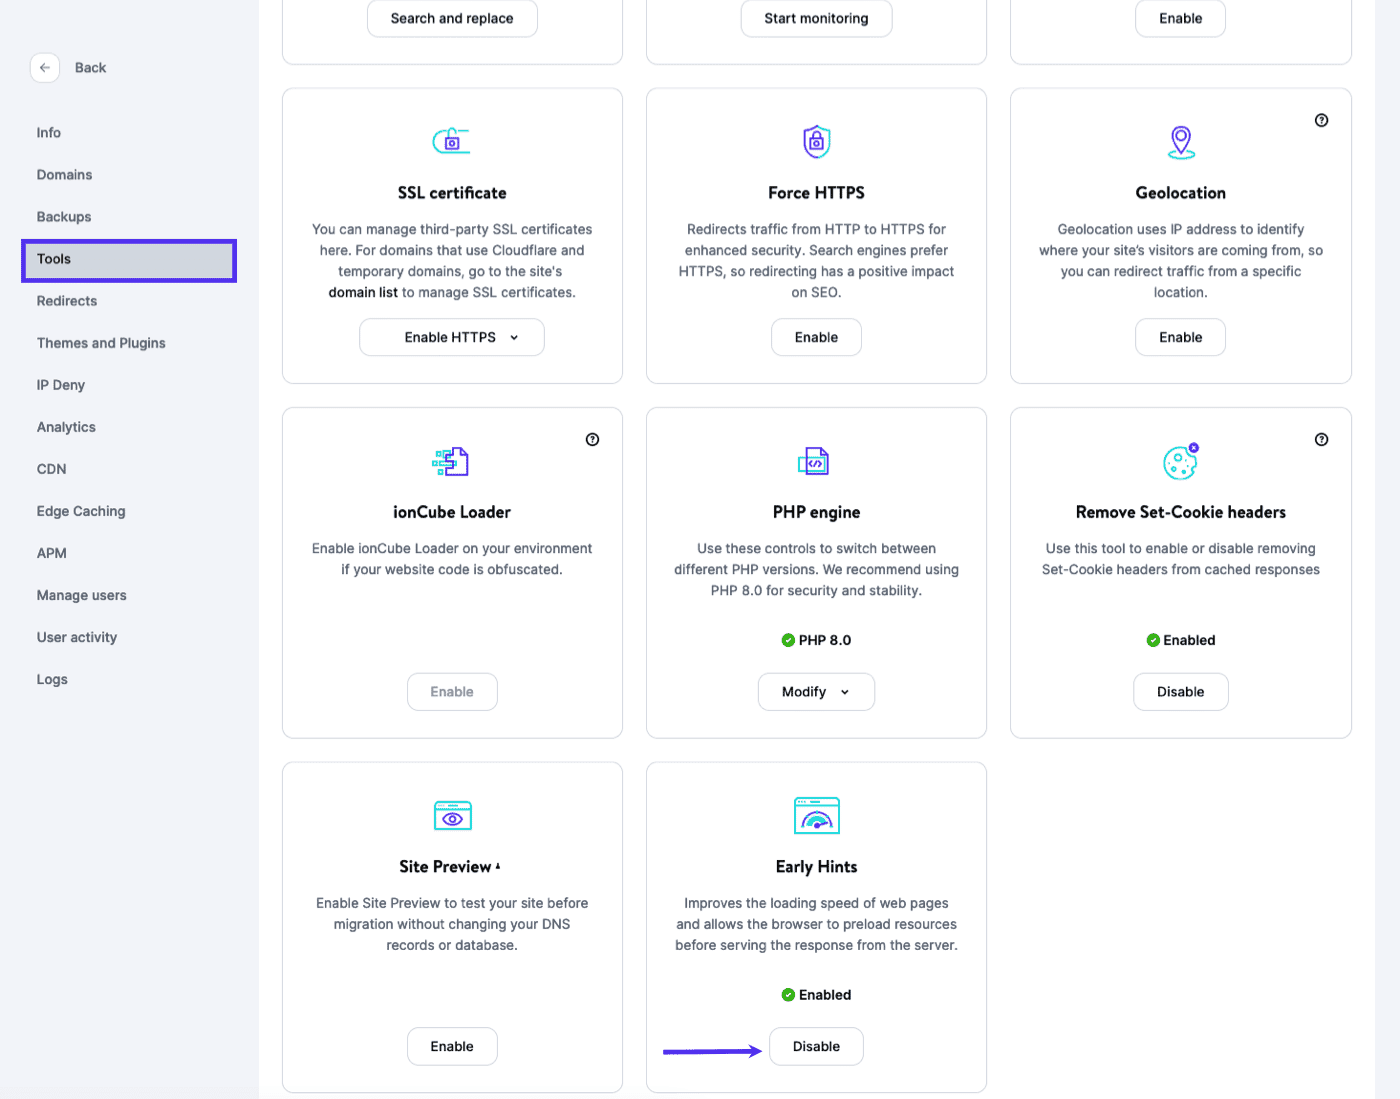This screenshot has width=1400, height=1099.
Task: Click the Early Hints speedometer icon
Action: pos(816,815)
